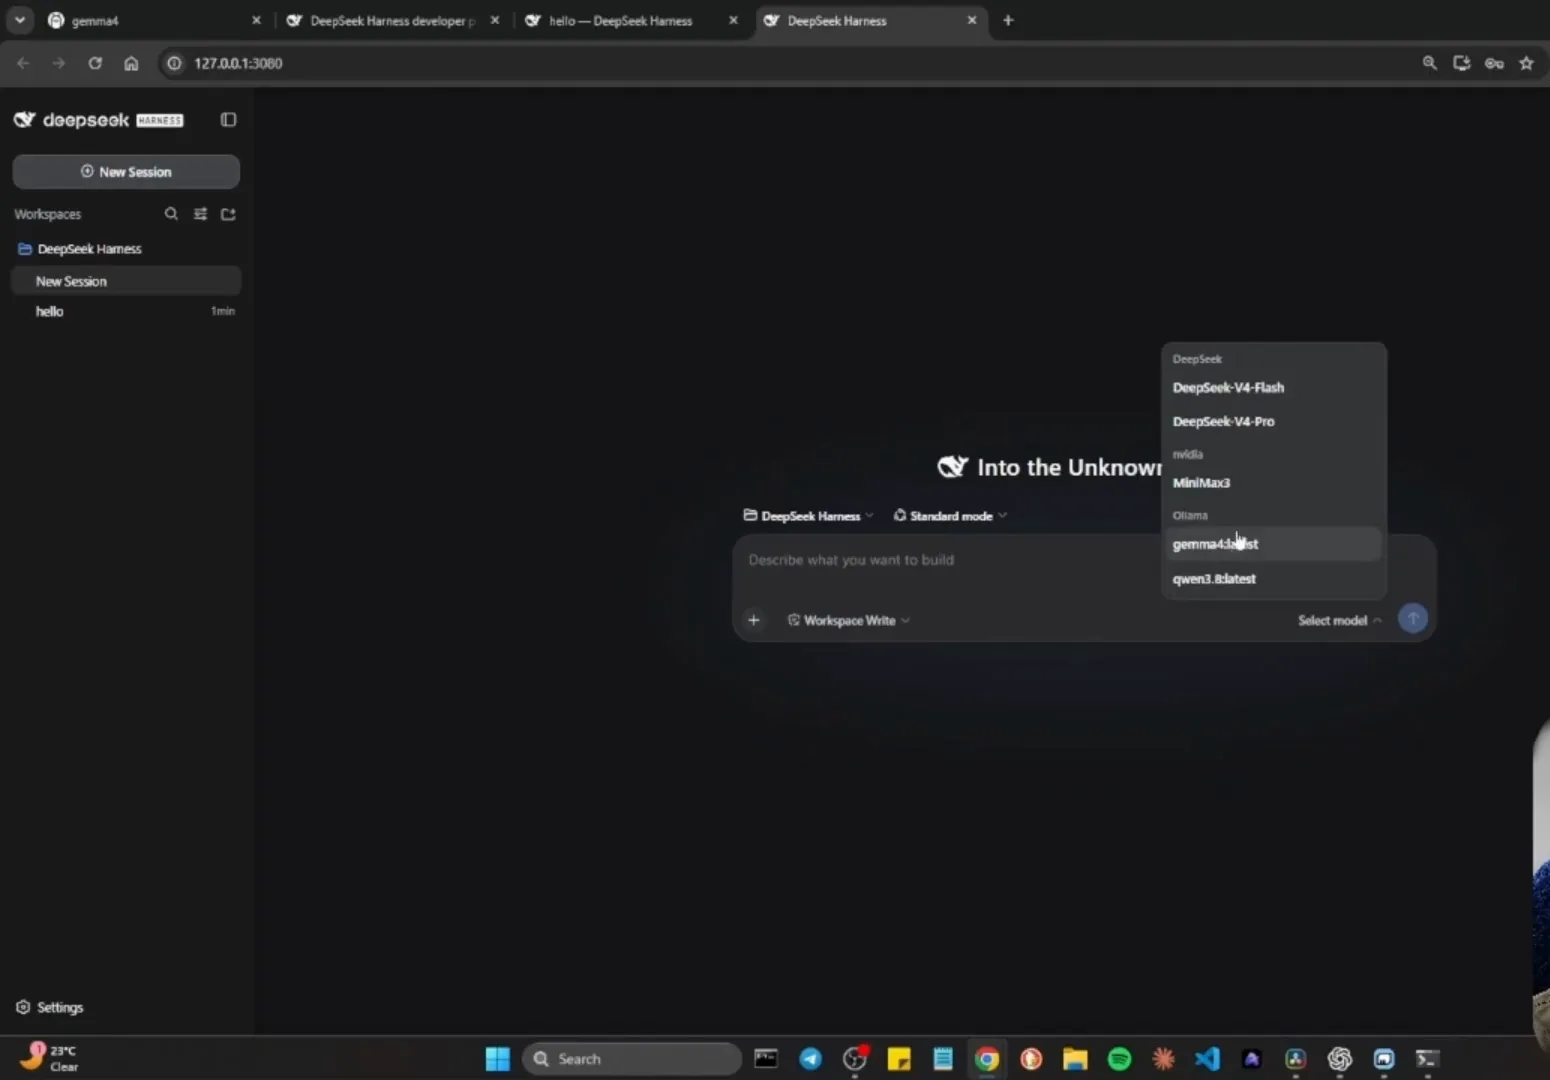This screenshot has width=1550, height=1080.
Task: Switch to hello — DeepSeek Harness tab
Action: click(631, 20)
